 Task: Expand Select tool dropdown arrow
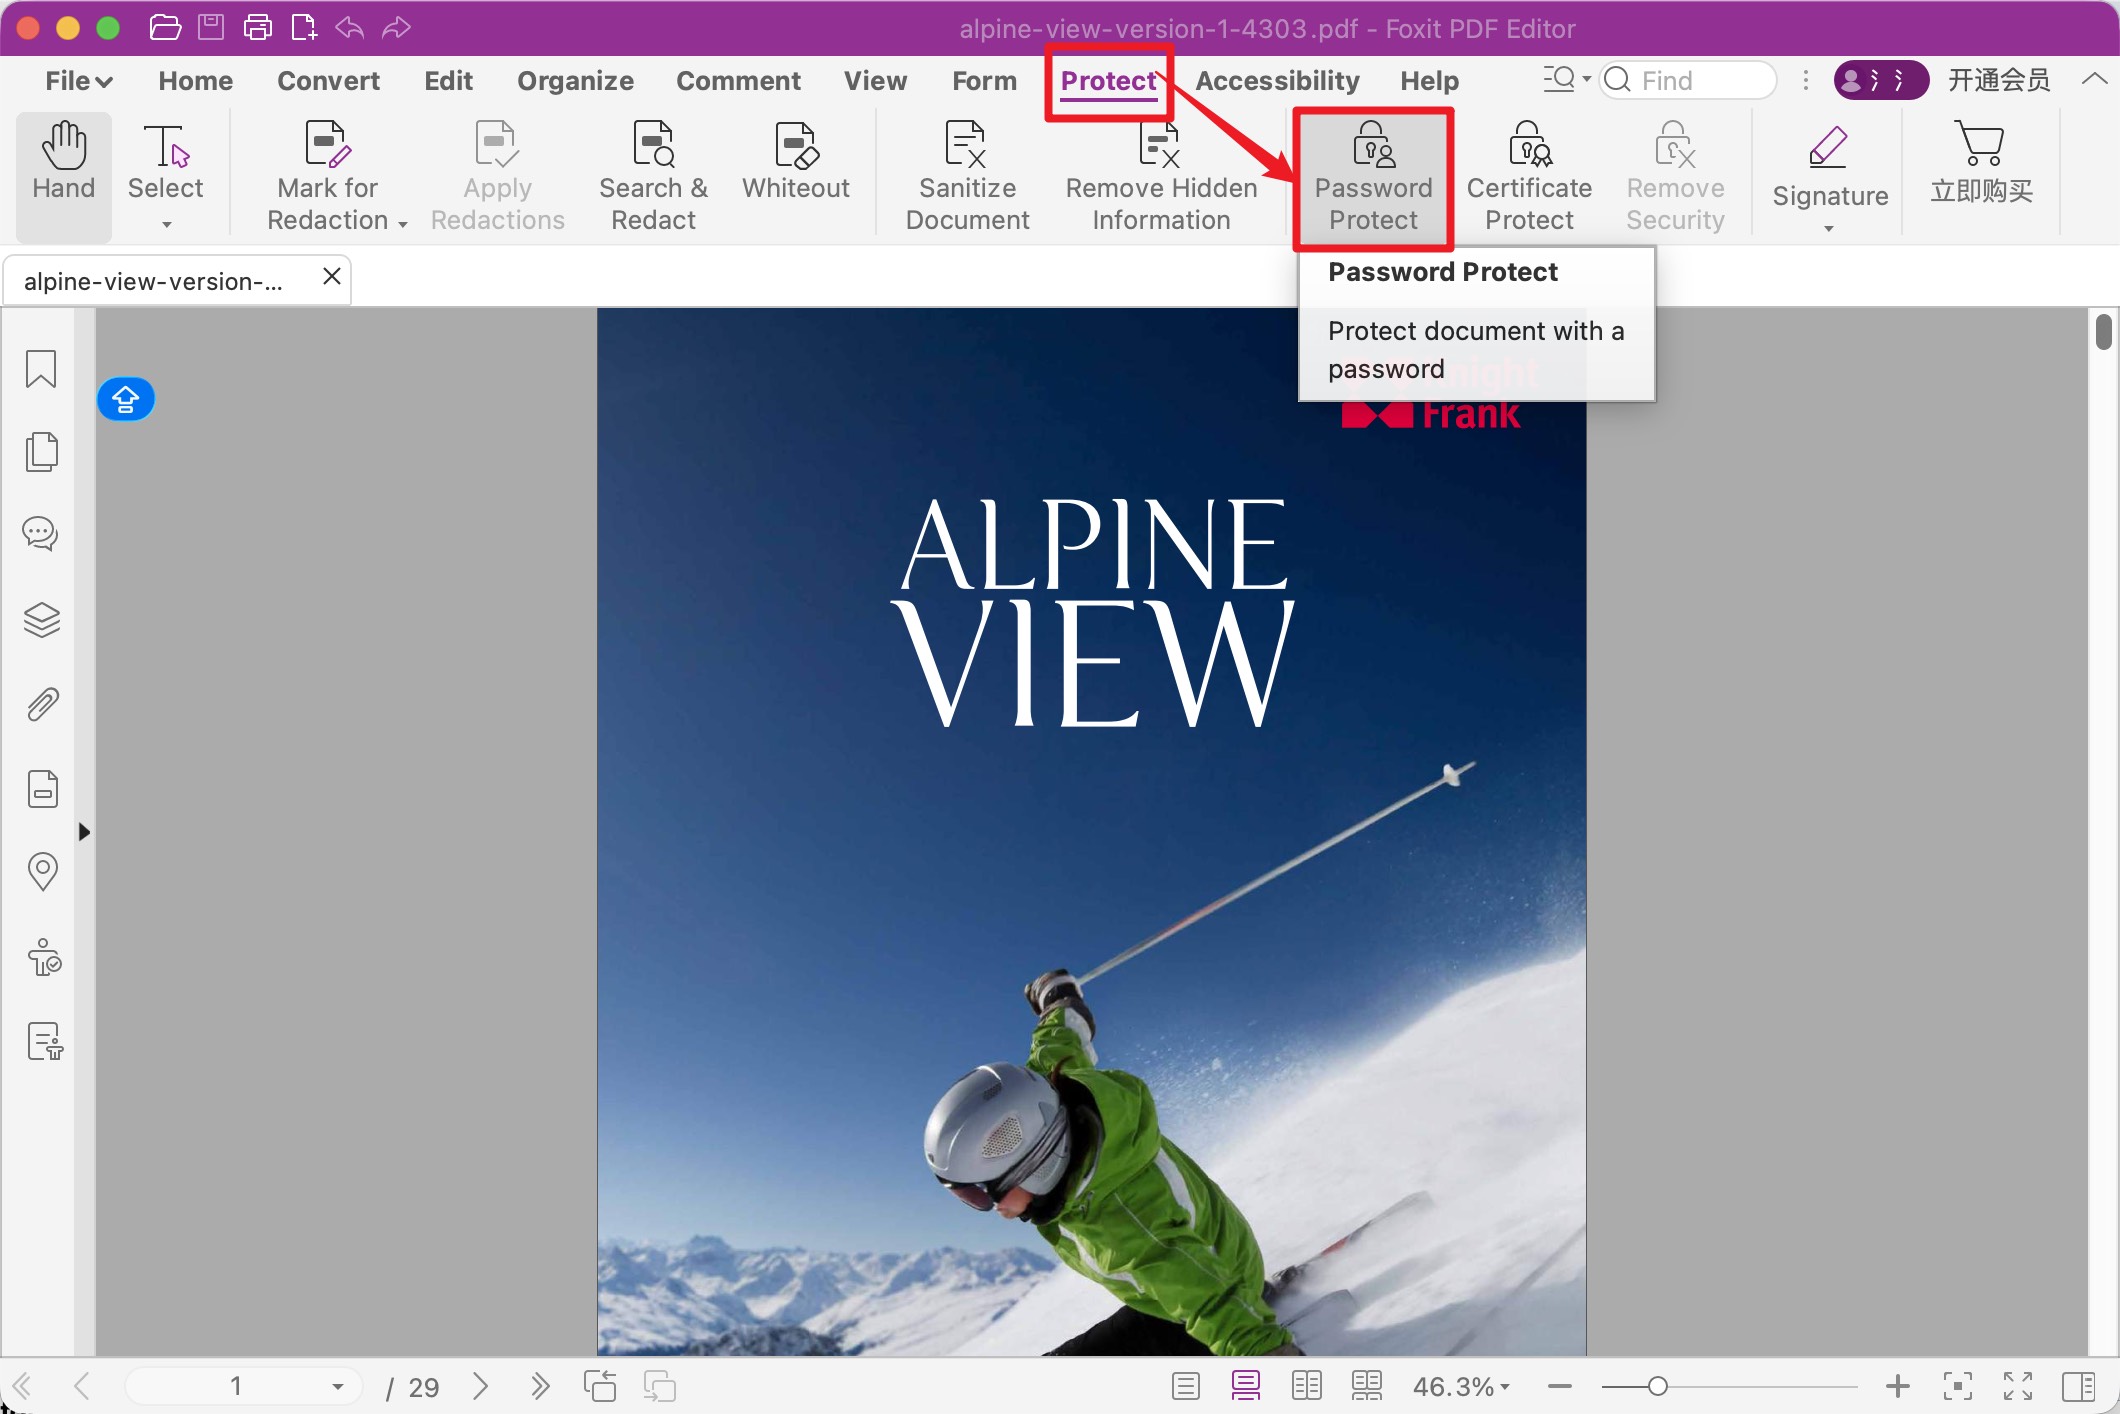(167, 225)
